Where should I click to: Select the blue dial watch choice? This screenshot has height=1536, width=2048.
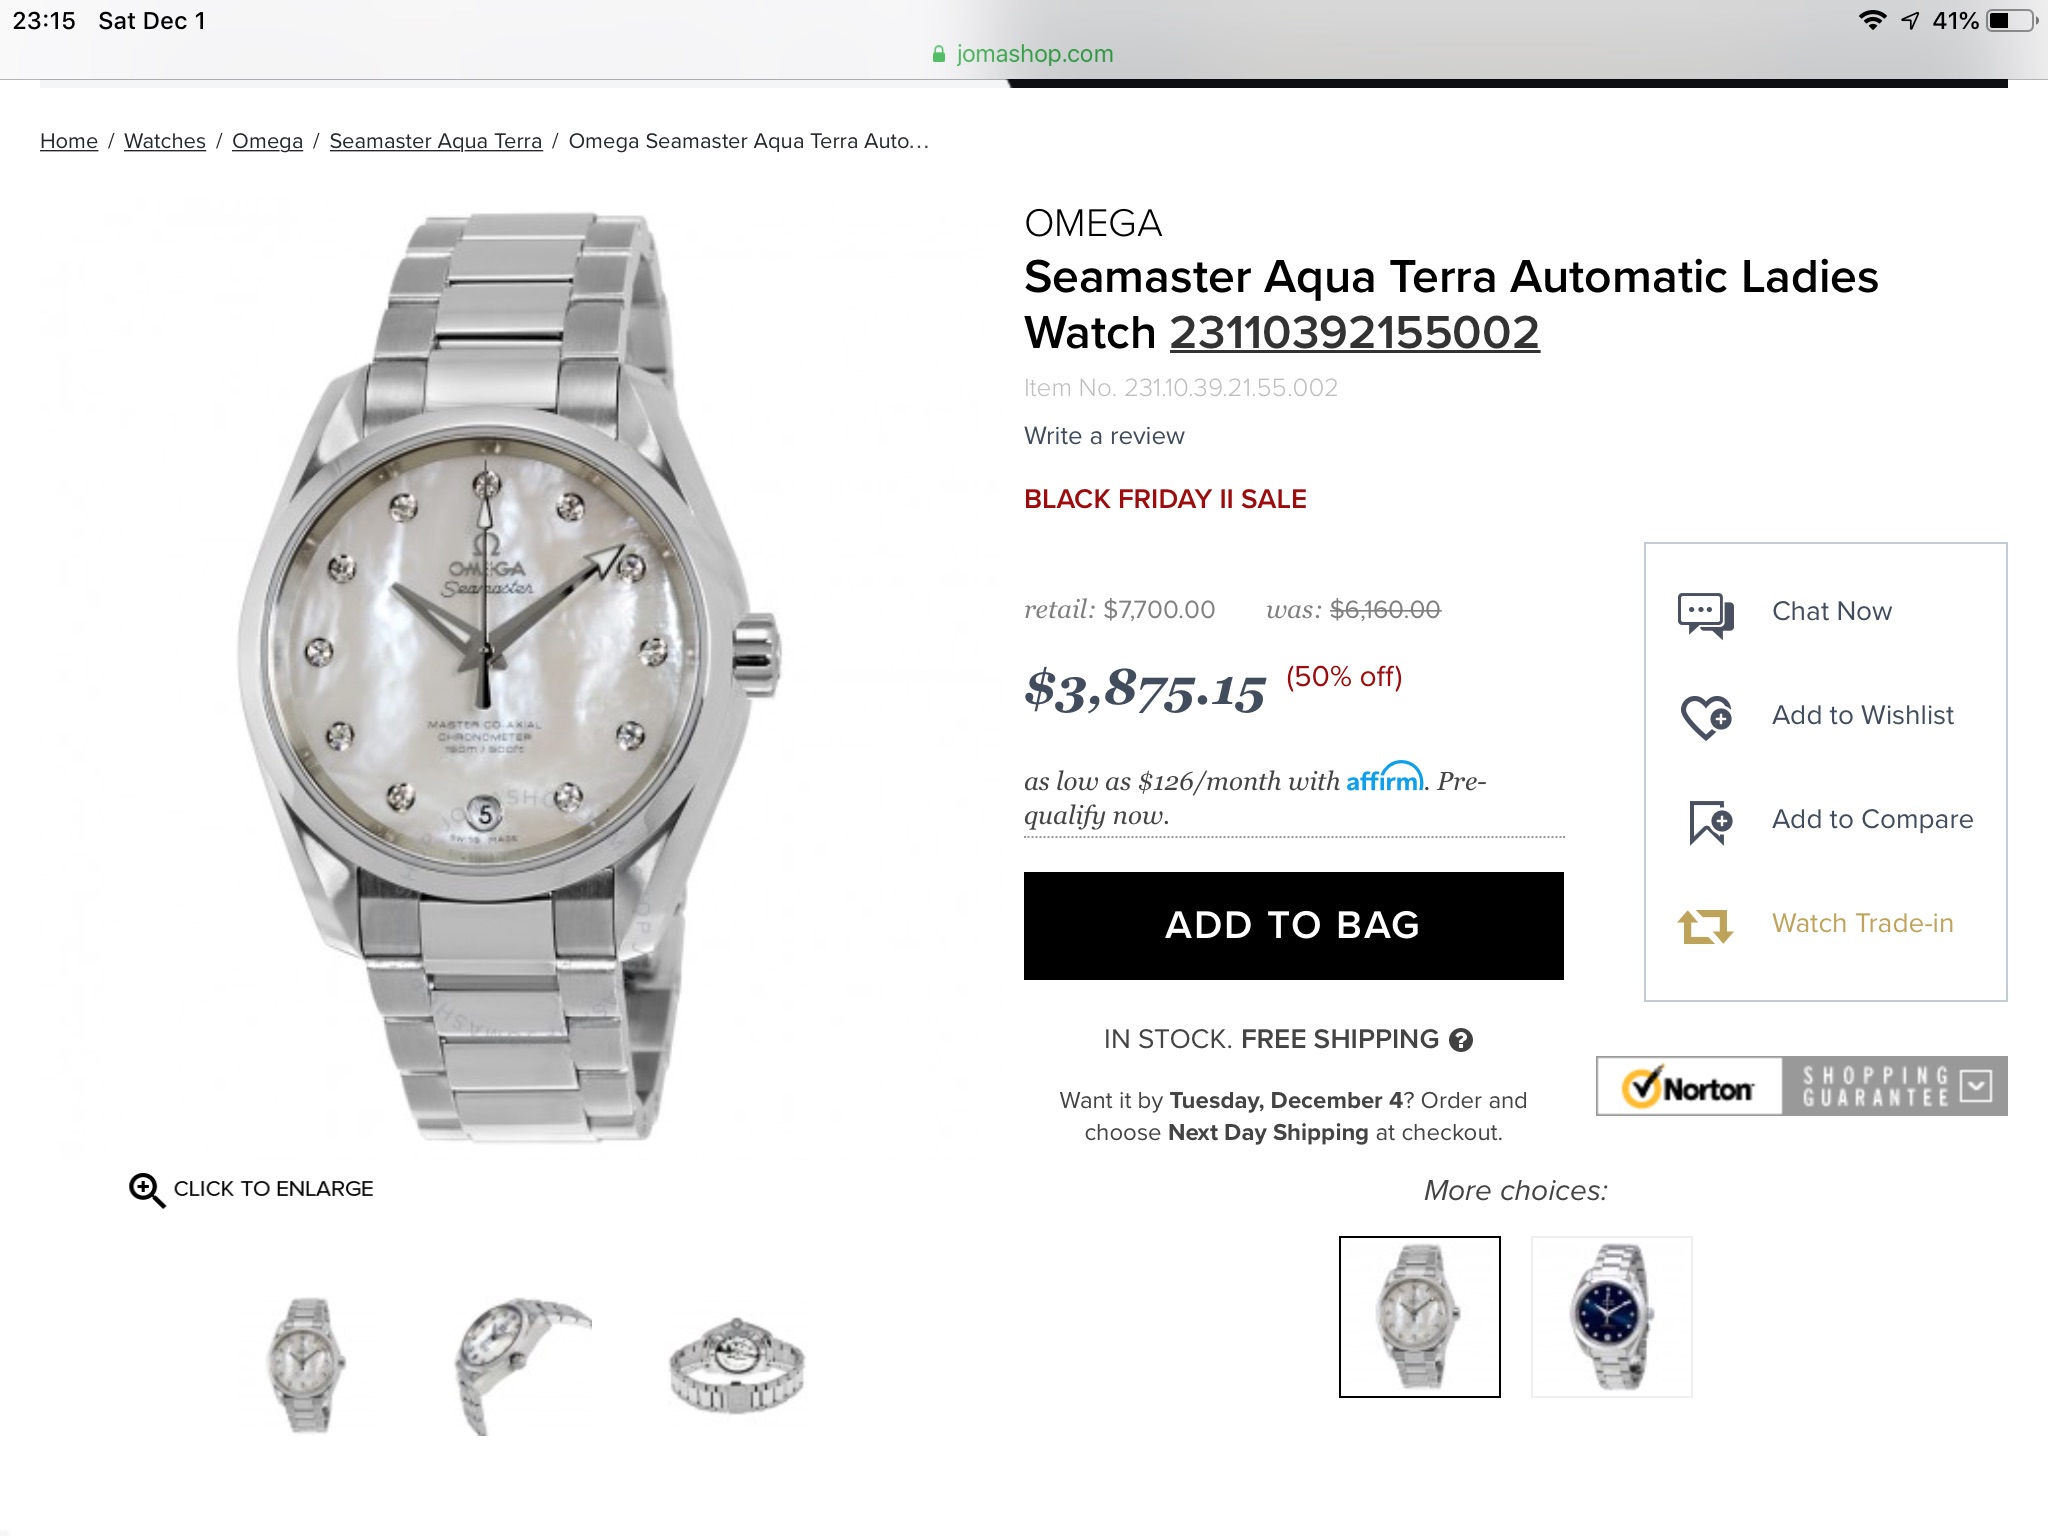tap(1611, 1316)
